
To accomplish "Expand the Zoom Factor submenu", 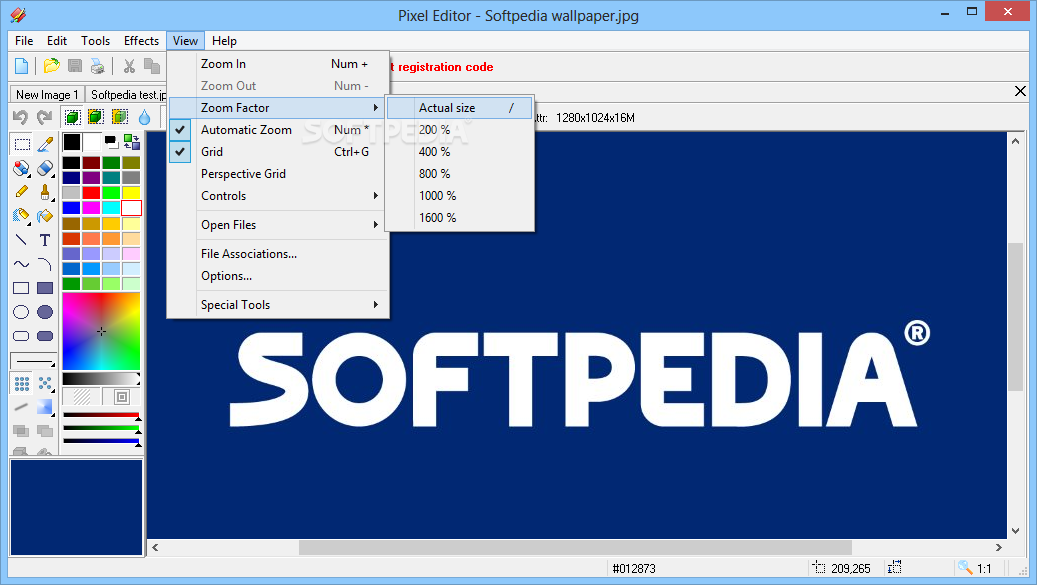I will tap(278, 108).
